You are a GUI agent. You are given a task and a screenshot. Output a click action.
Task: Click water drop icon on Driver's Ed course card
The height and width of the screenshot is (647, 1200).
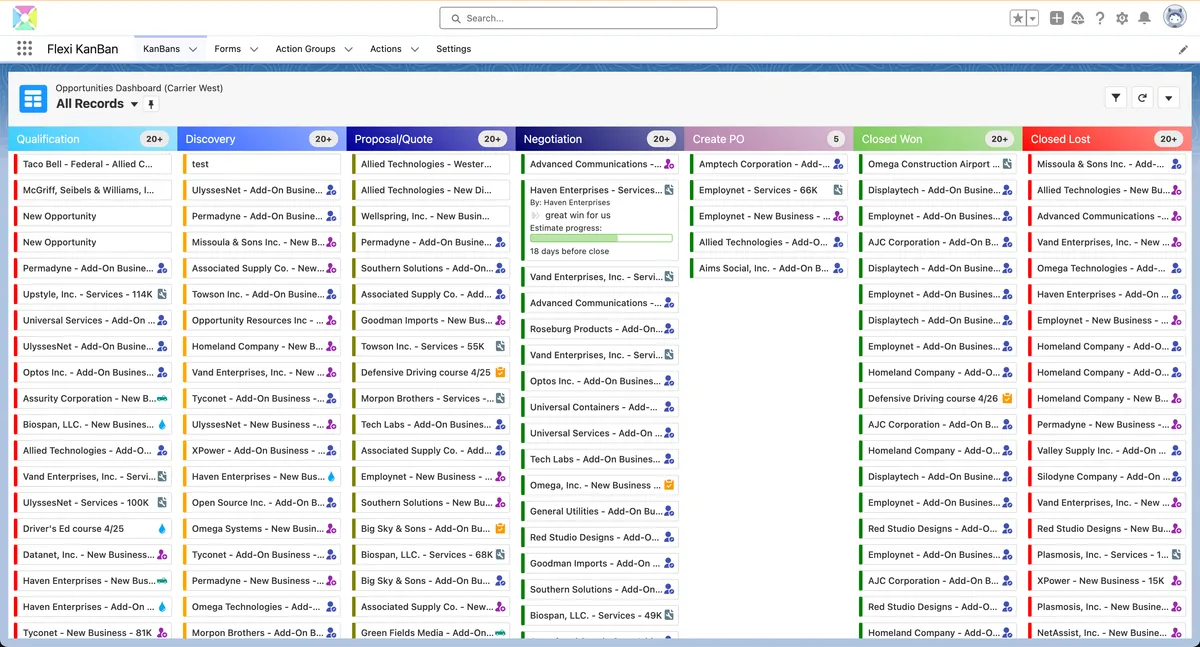click(162, 528)
